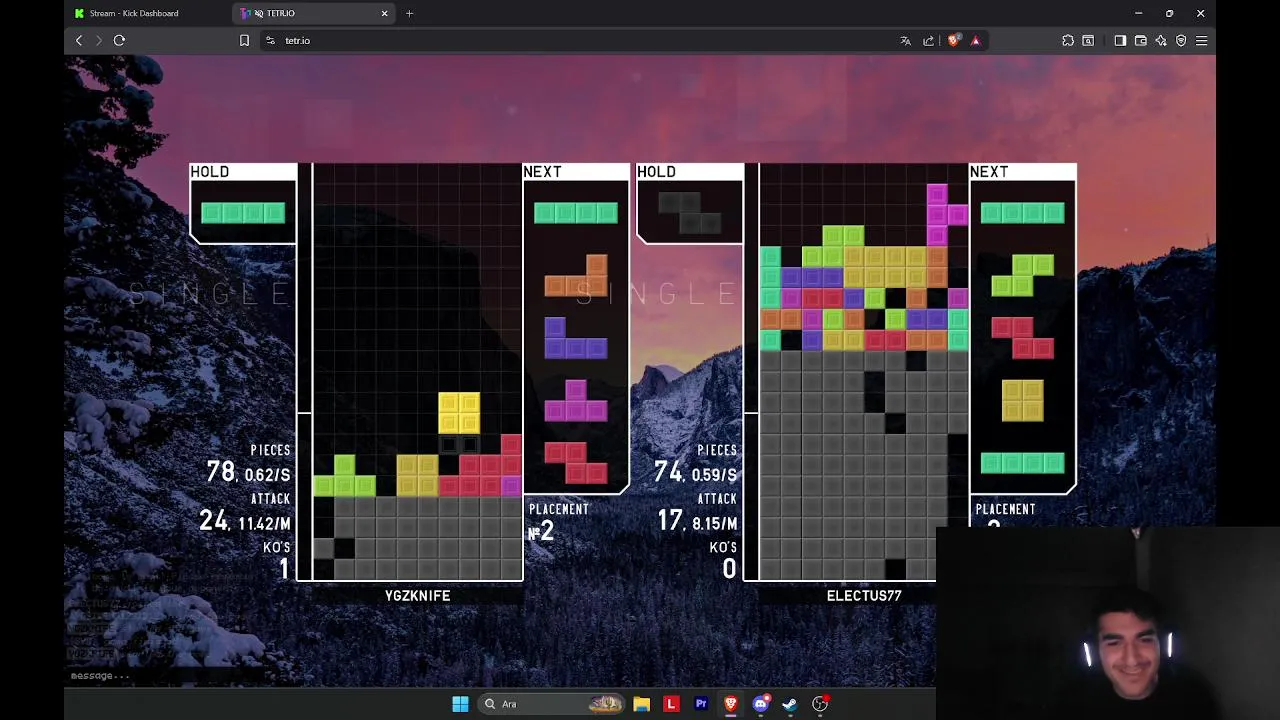Open the Brave Wallet icon
The width and height of the screenshot is (1280, 720).
pyautogui.click(x=1140, y=40)
